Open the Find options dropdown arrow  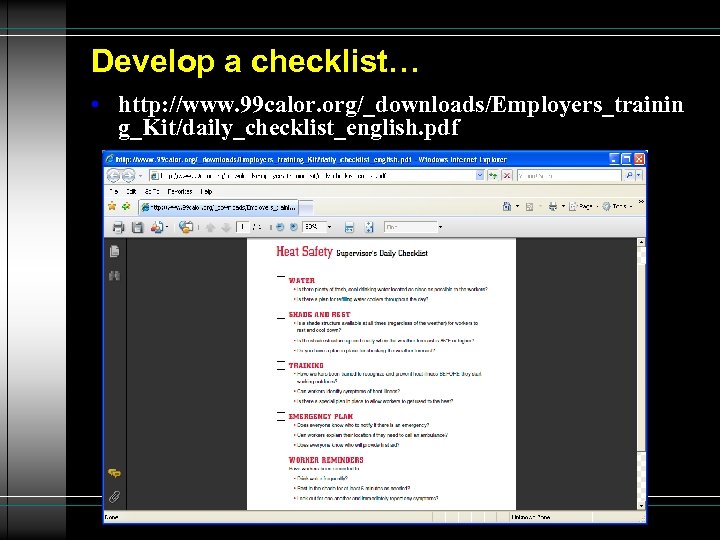(x=440, y=227)
